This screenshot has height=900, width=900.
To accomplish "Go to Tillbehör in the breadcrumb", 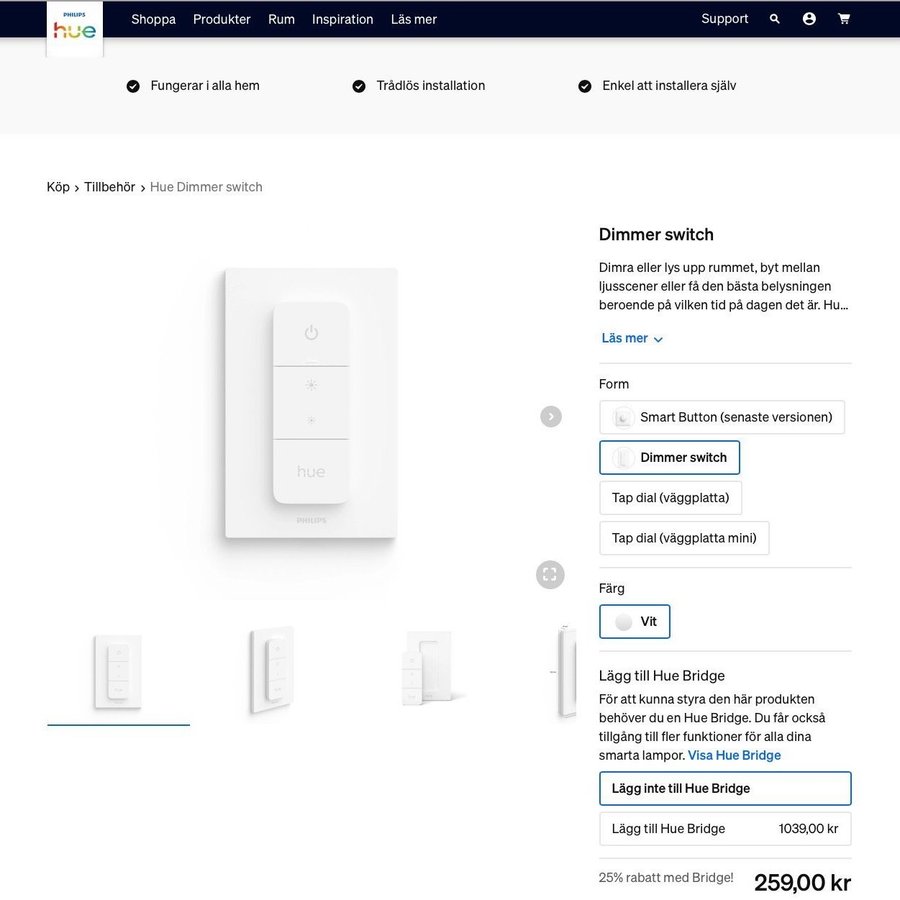I will (x=109, y=187).
